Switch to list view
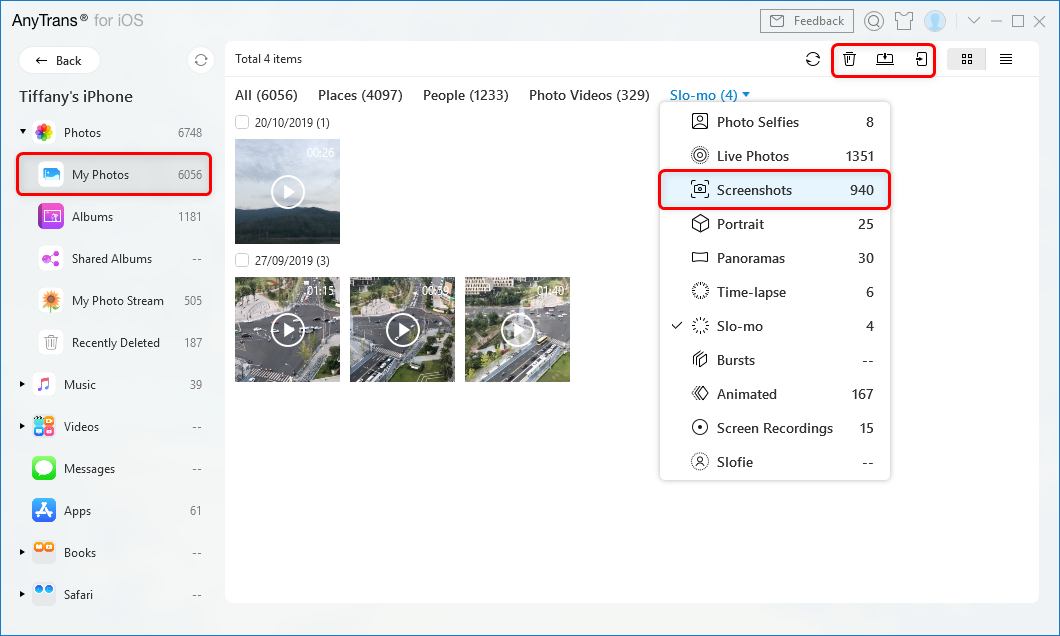This screenshot has width=1060, height=636. tap(1006, 59)
